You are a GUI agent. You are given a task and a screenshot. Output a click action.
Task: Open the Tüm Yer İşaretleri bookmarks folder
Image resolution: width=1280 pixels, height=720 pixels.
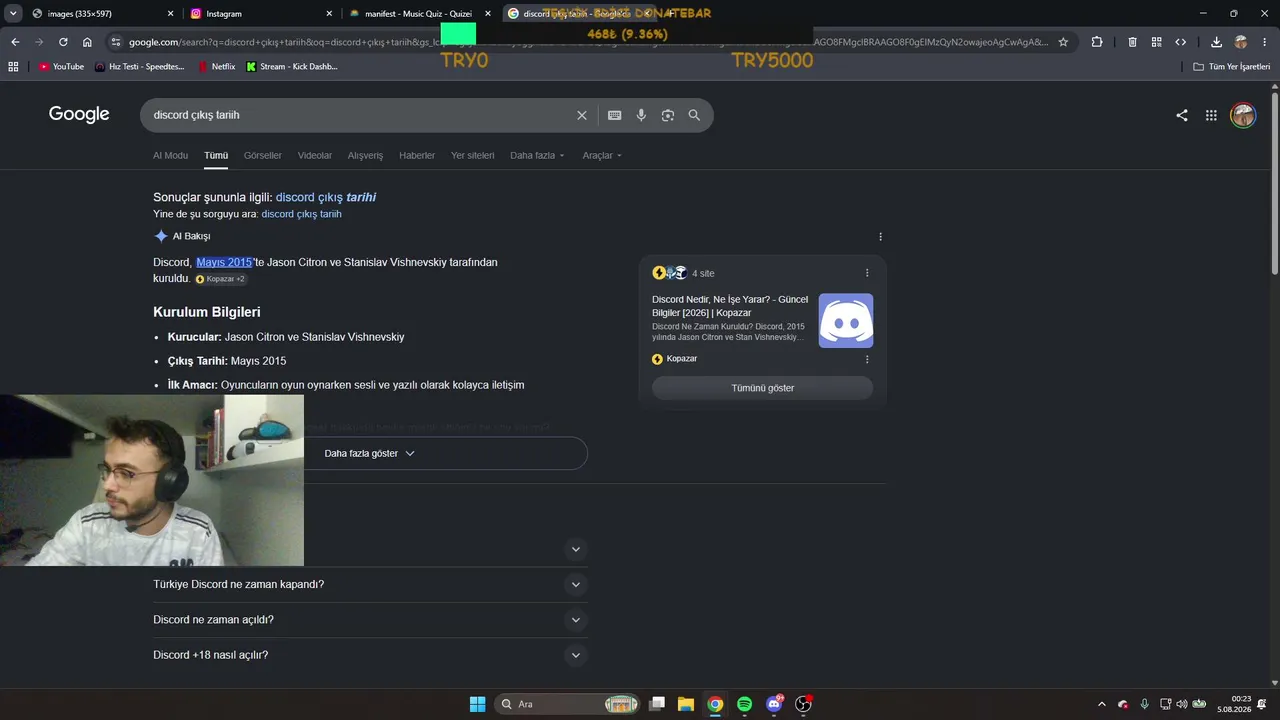tap(1232, 66)
